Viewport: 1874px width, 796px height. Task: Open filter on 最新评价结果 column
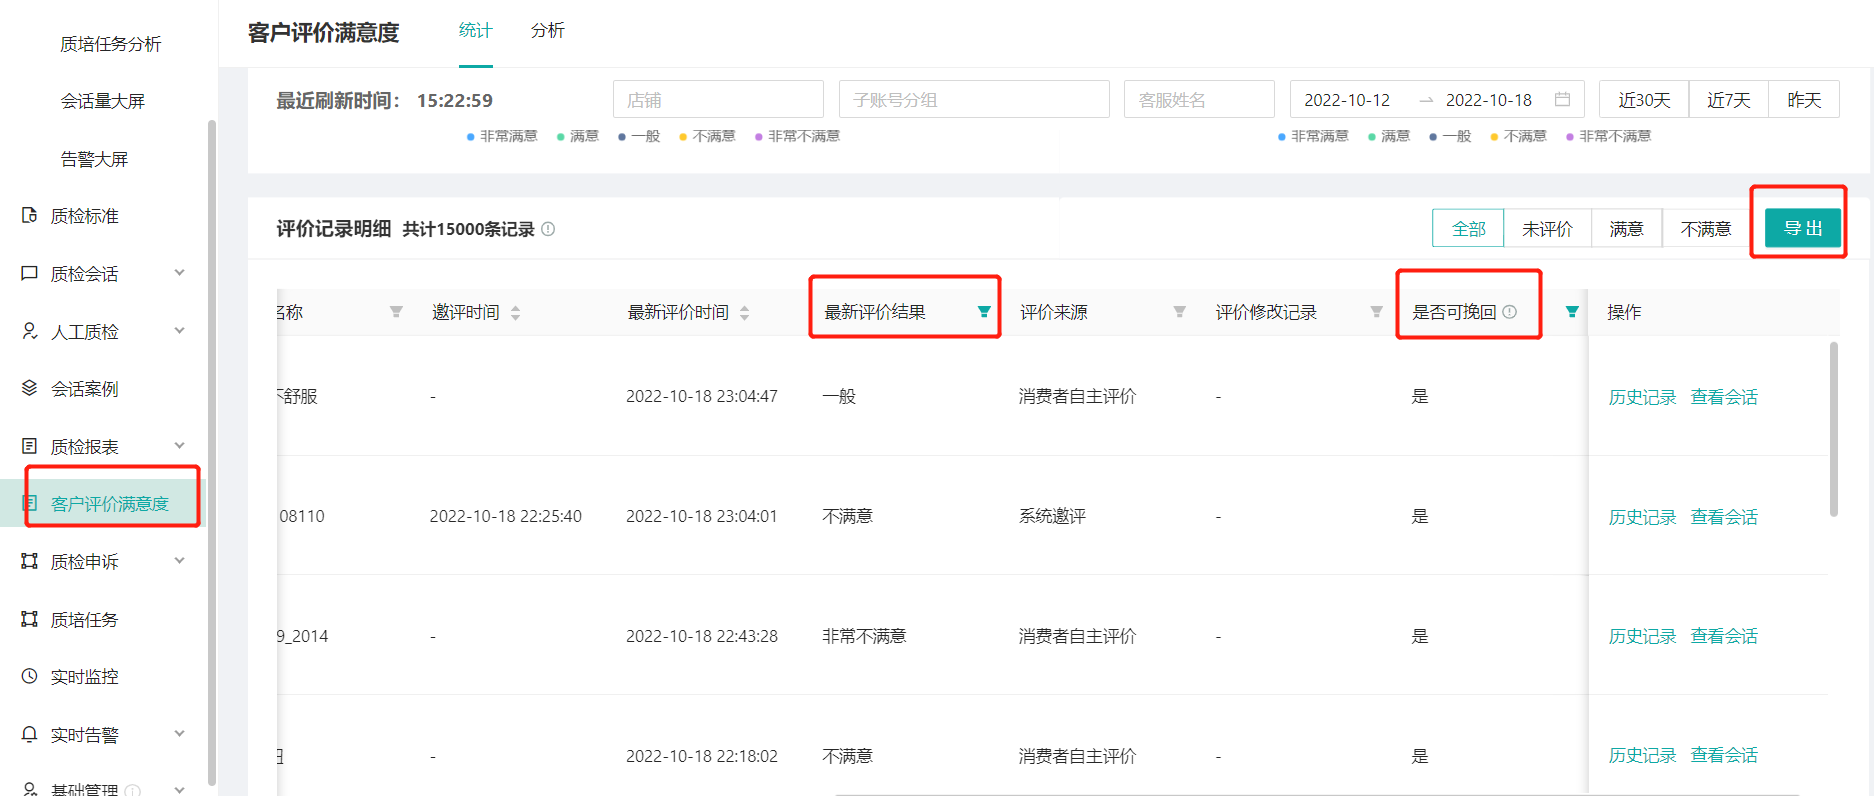(984, 312)
